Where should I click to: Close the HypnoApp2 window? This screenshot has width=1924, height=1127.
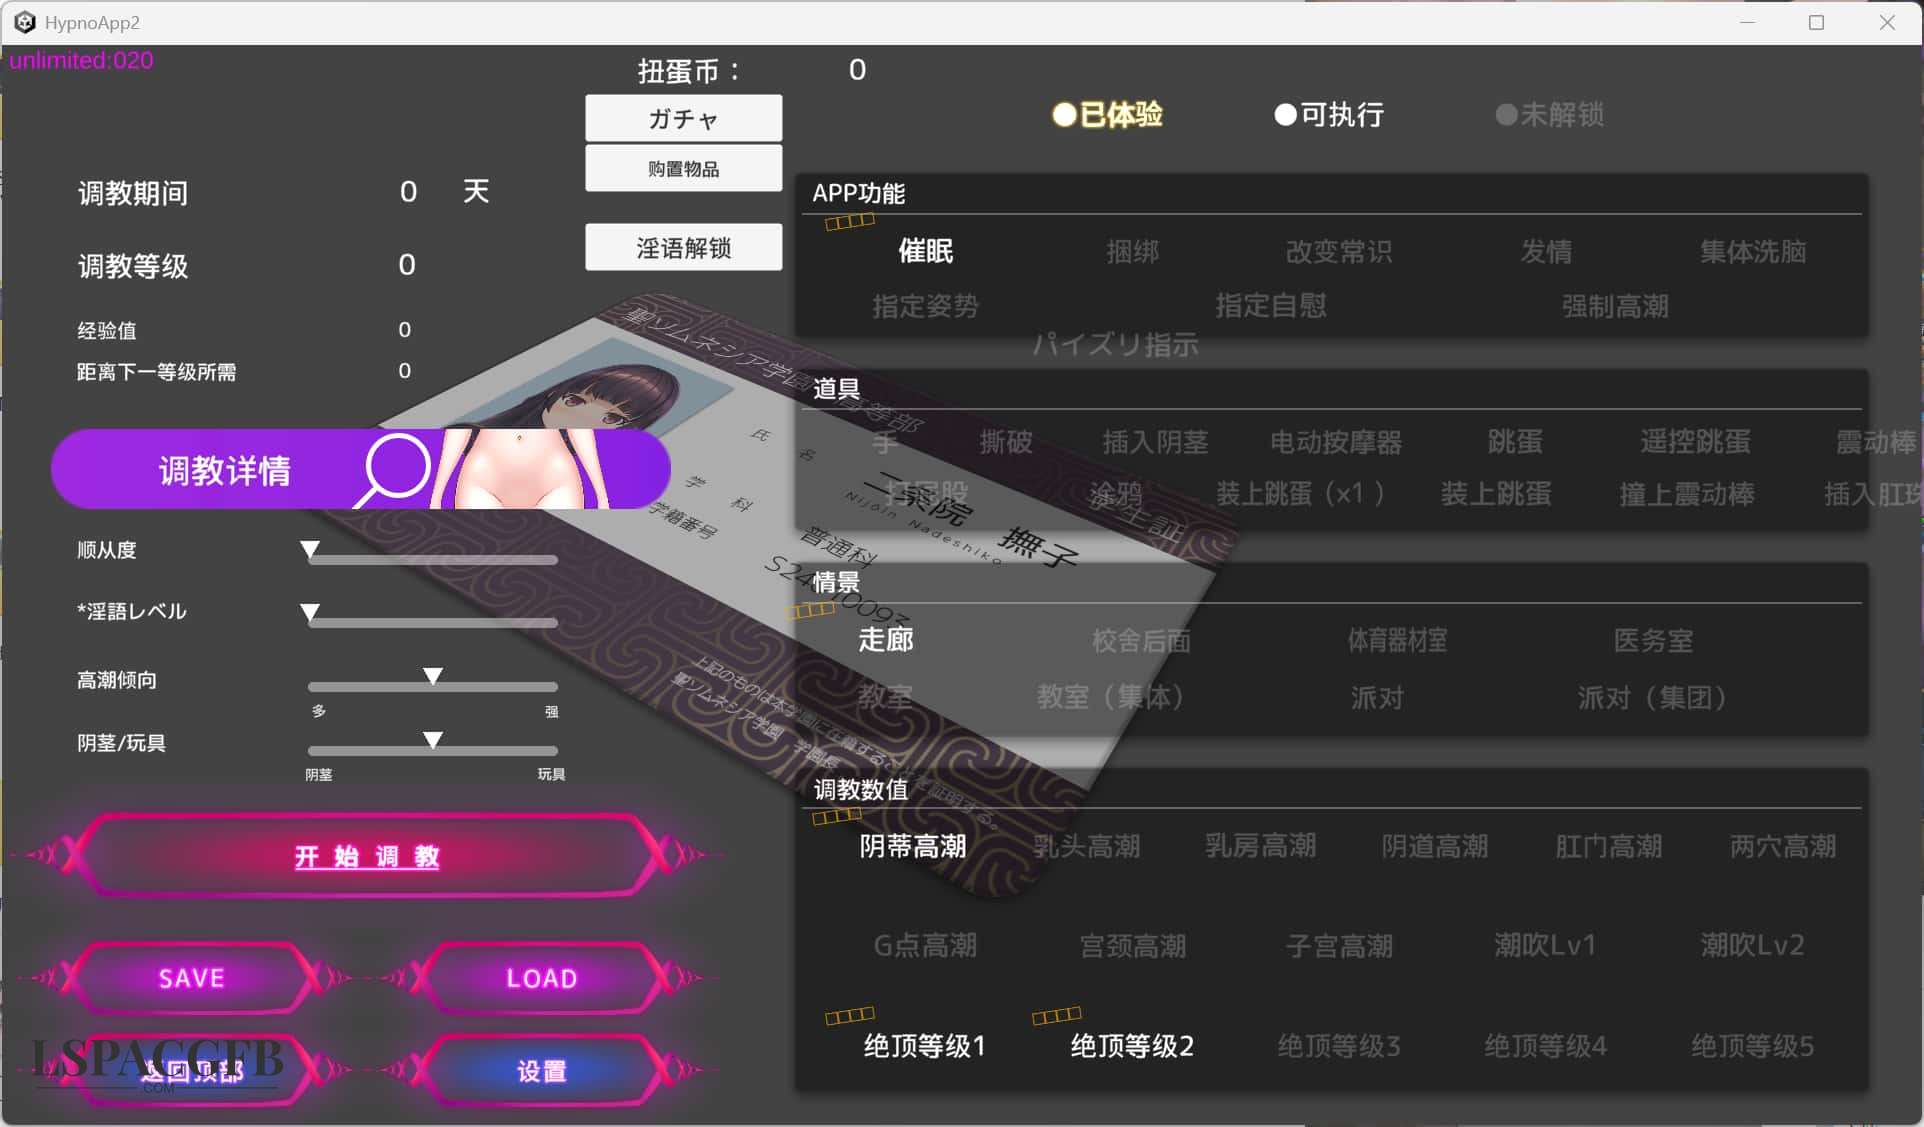point(1886,22)
